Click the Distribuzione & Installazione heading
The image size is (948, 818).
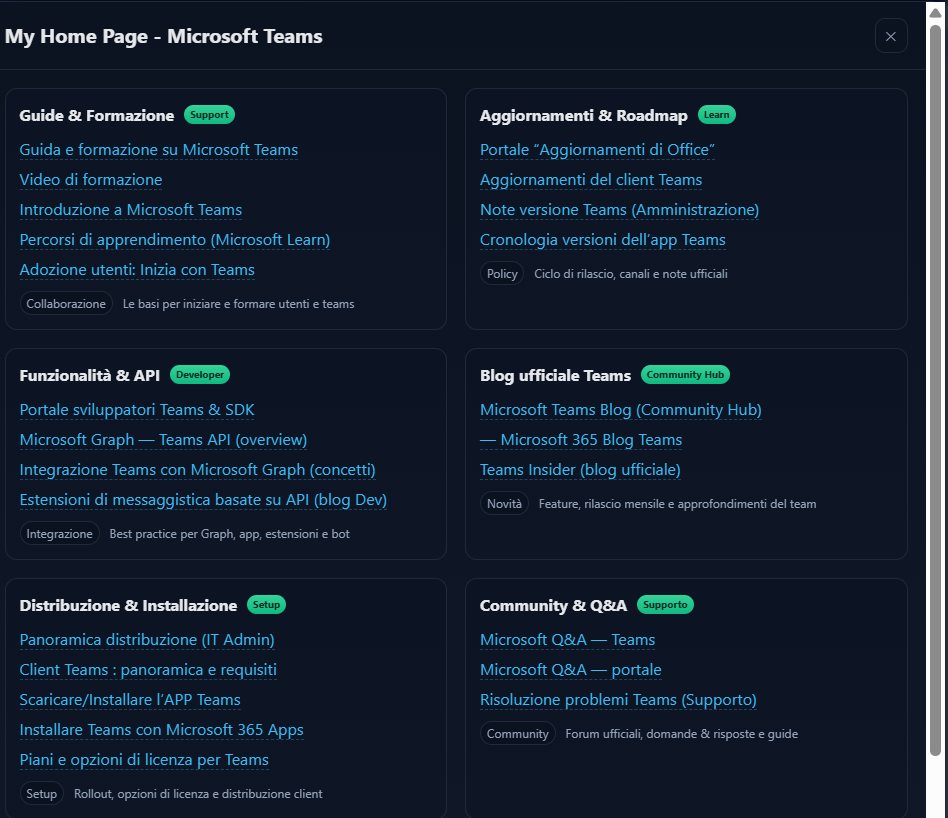(128, 605)
